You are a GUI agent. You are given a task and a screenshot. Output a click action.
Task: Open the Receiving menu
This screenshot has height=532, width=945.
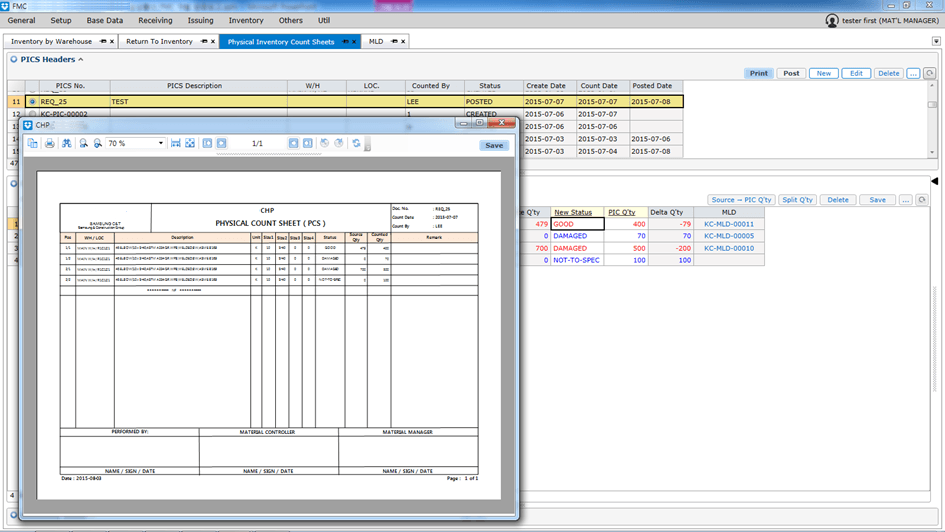[155, 20]
